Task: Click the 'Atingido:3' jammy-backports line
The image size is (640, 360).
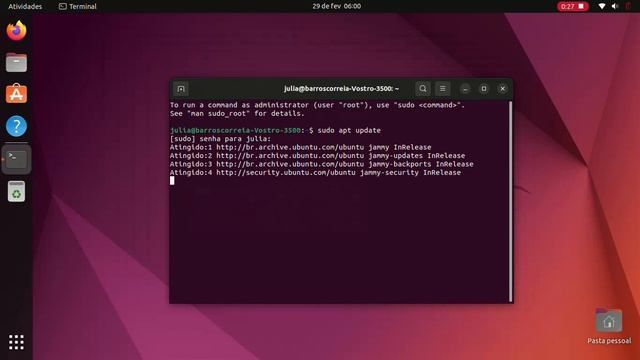Action: coord(322,164)
